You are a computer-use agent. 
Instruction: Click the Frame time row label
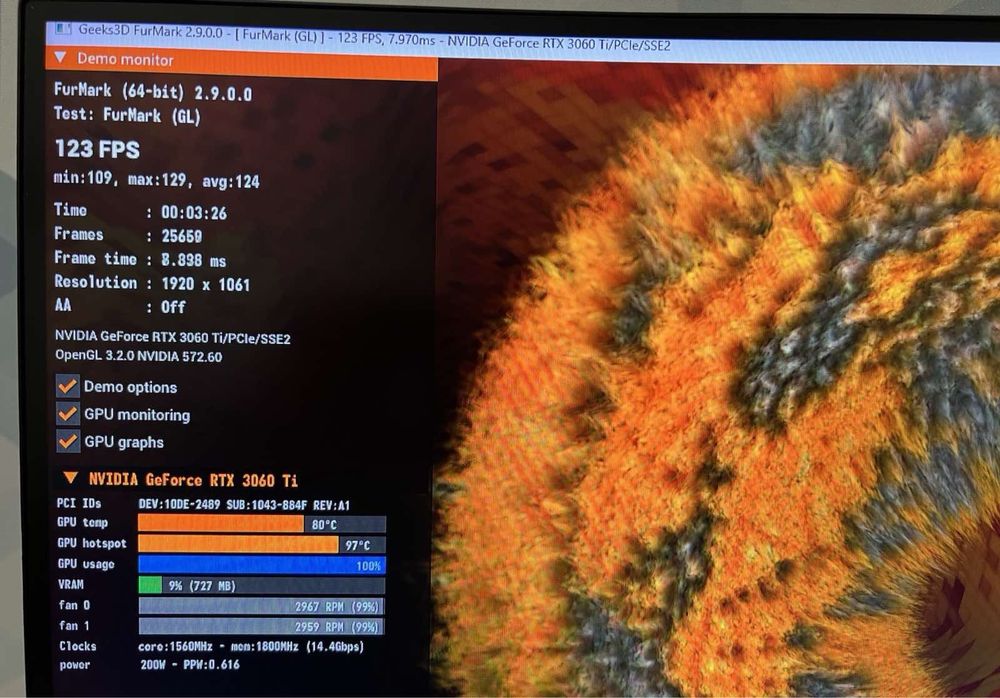(95, 258)
